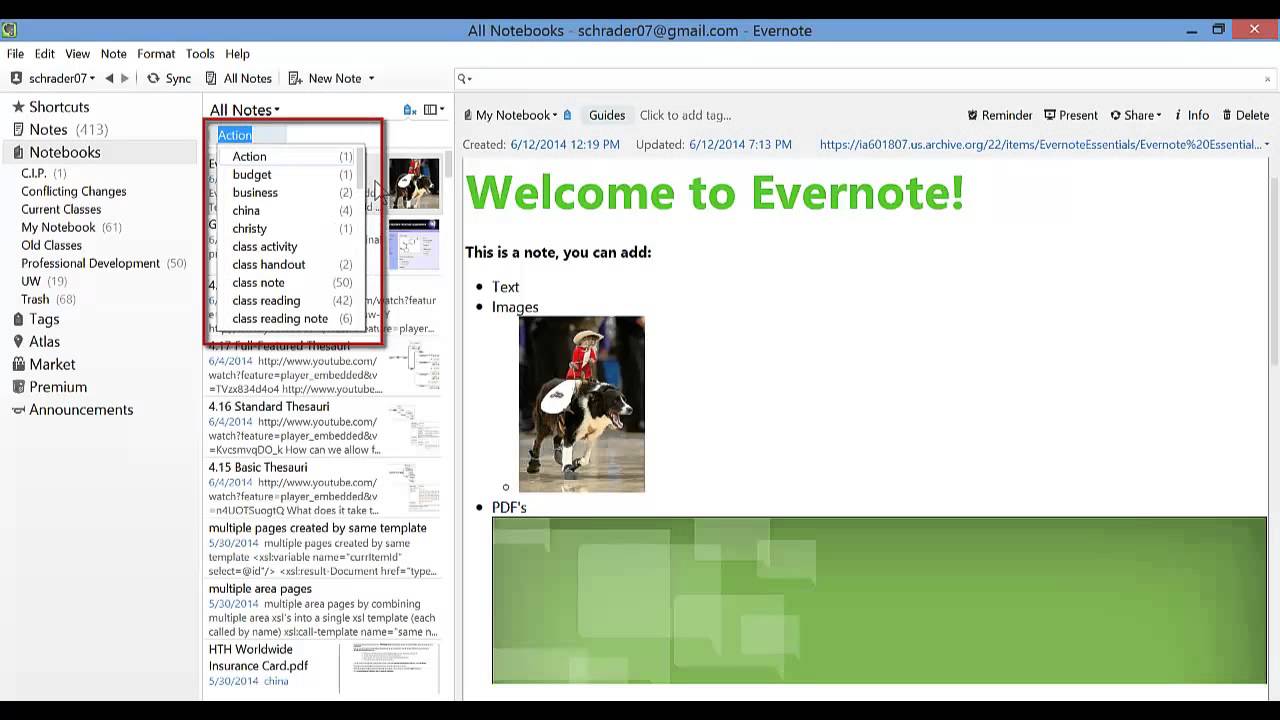The height and width of the screenshot is (720, 1280).
Task: Clear the search field with the X
Action: point(1268,79)
